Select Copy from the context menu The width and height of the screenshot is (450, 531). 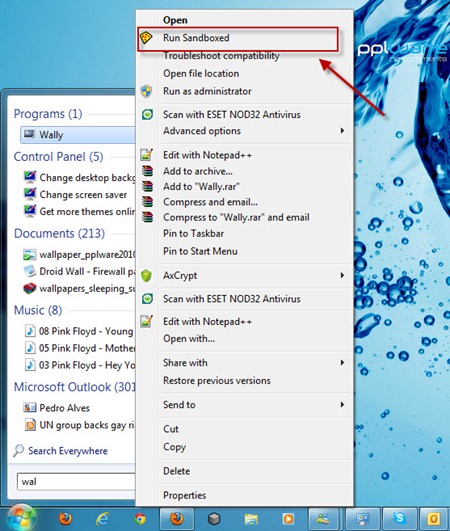tap(174, 447)
